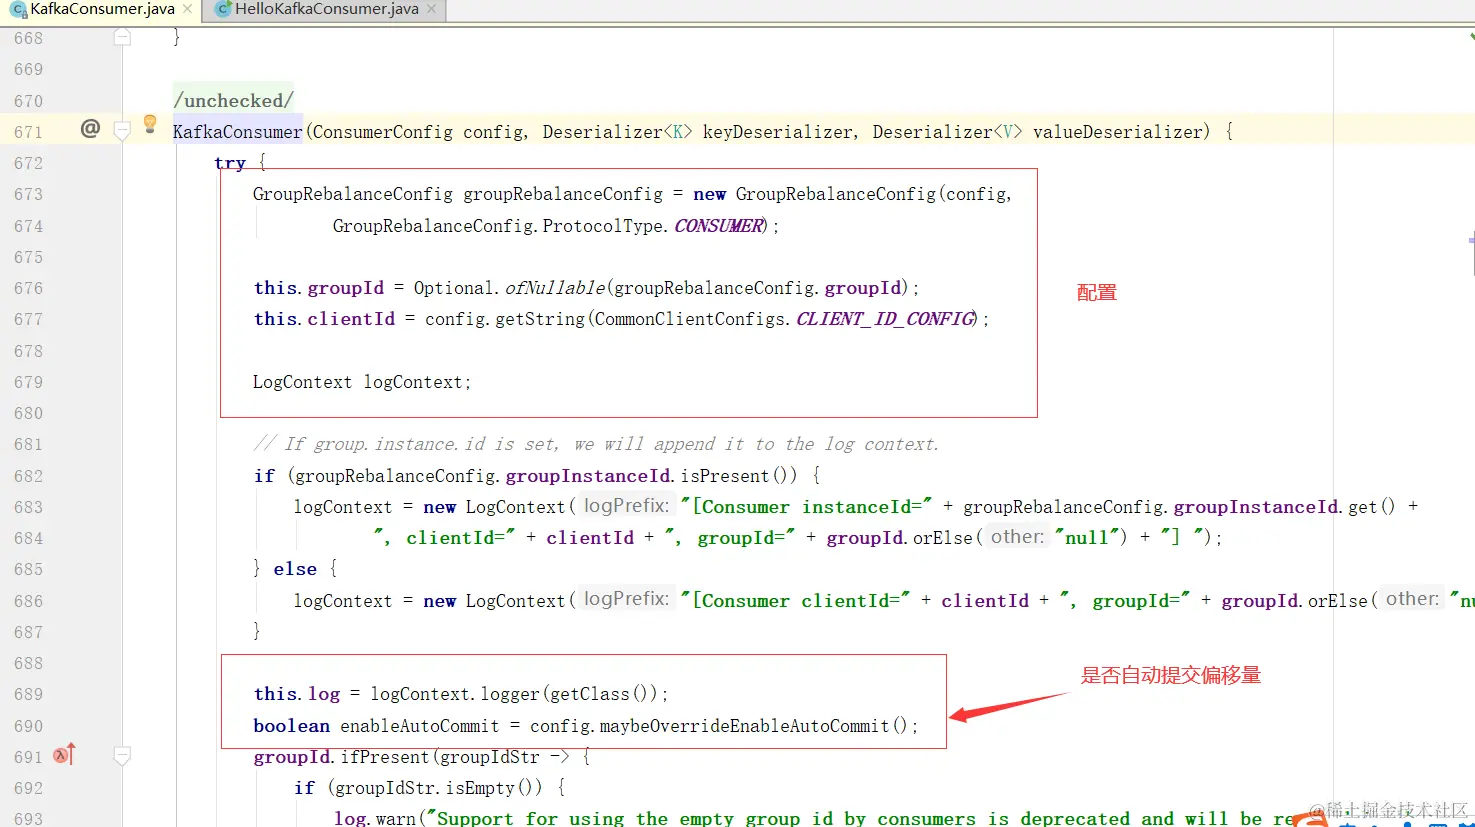Click GroupRebalanceConfig type on line 673
The image size is (1475, 827).
coord(352,194)
